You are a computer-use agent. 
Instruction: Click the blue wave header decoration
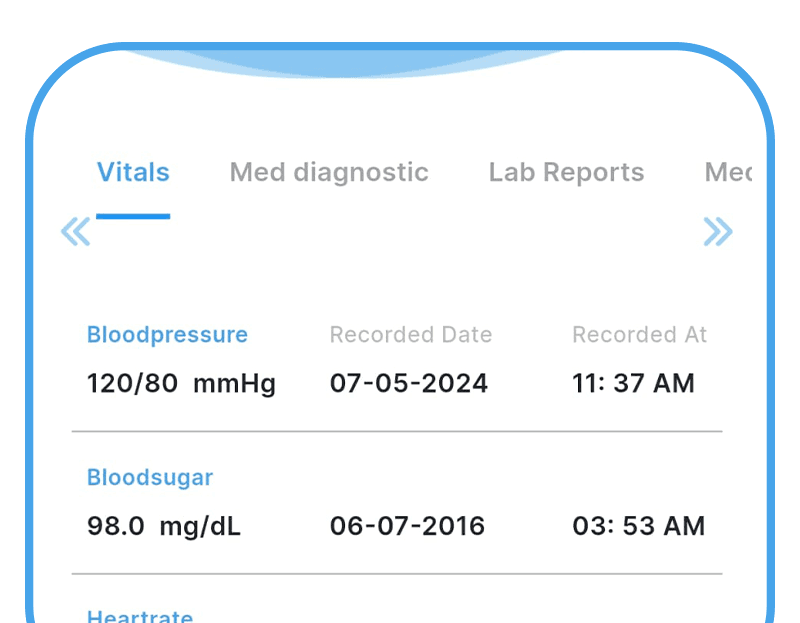tap(347, 64)
